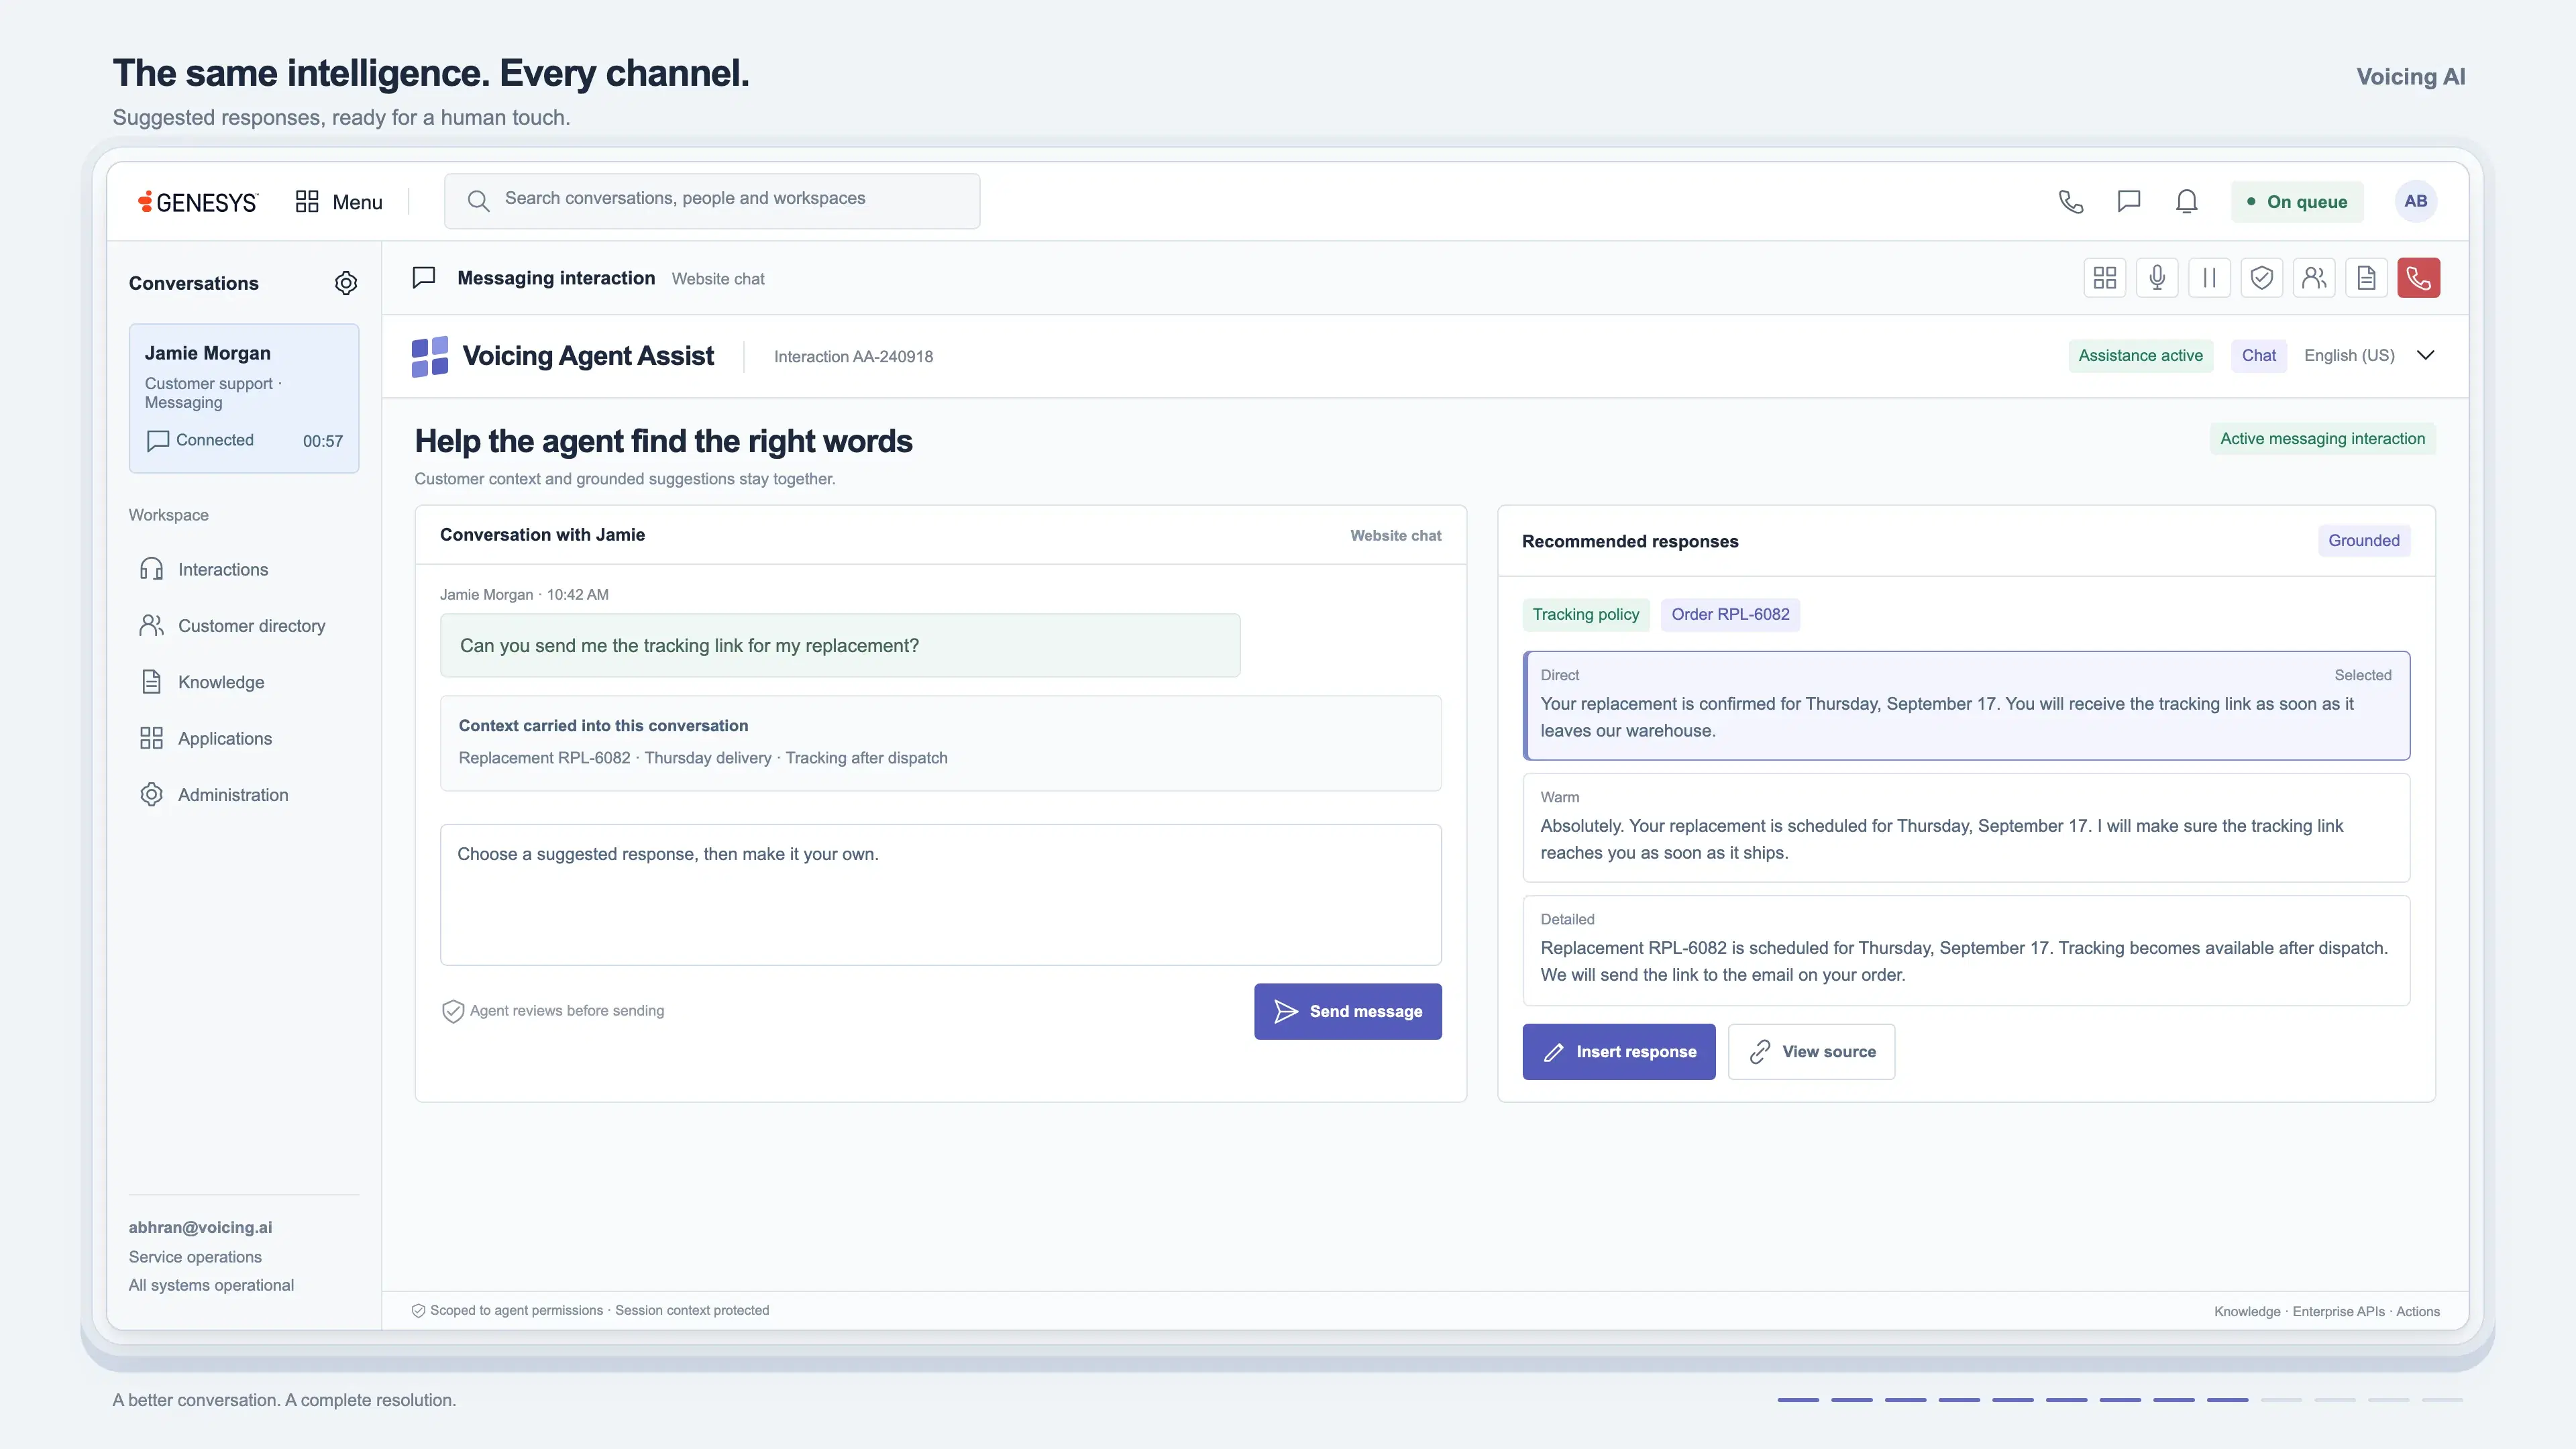
Task: Mute the microphone
Action: pos(2157,278)
